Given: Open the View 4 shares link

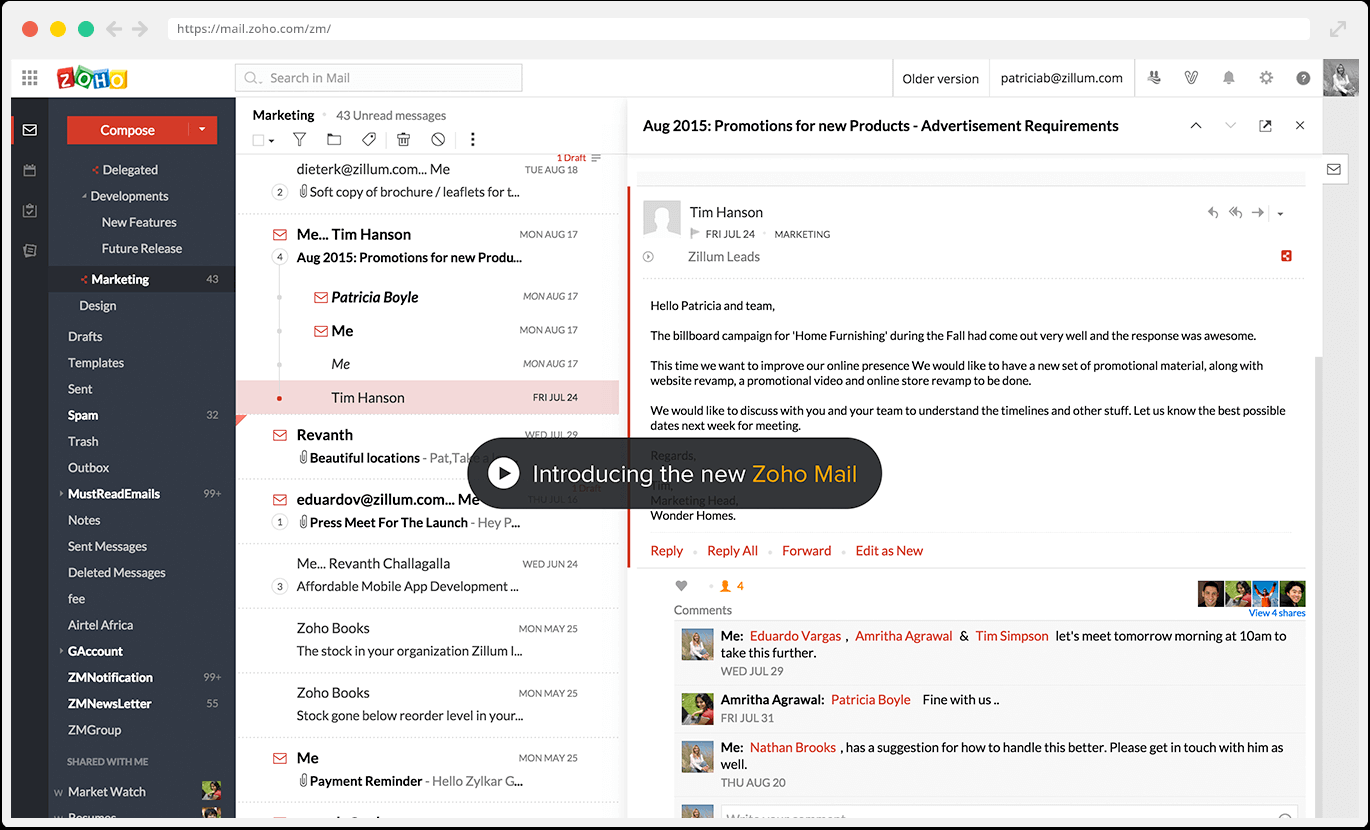Looking at the screenshot, I should pos(1277,611).
